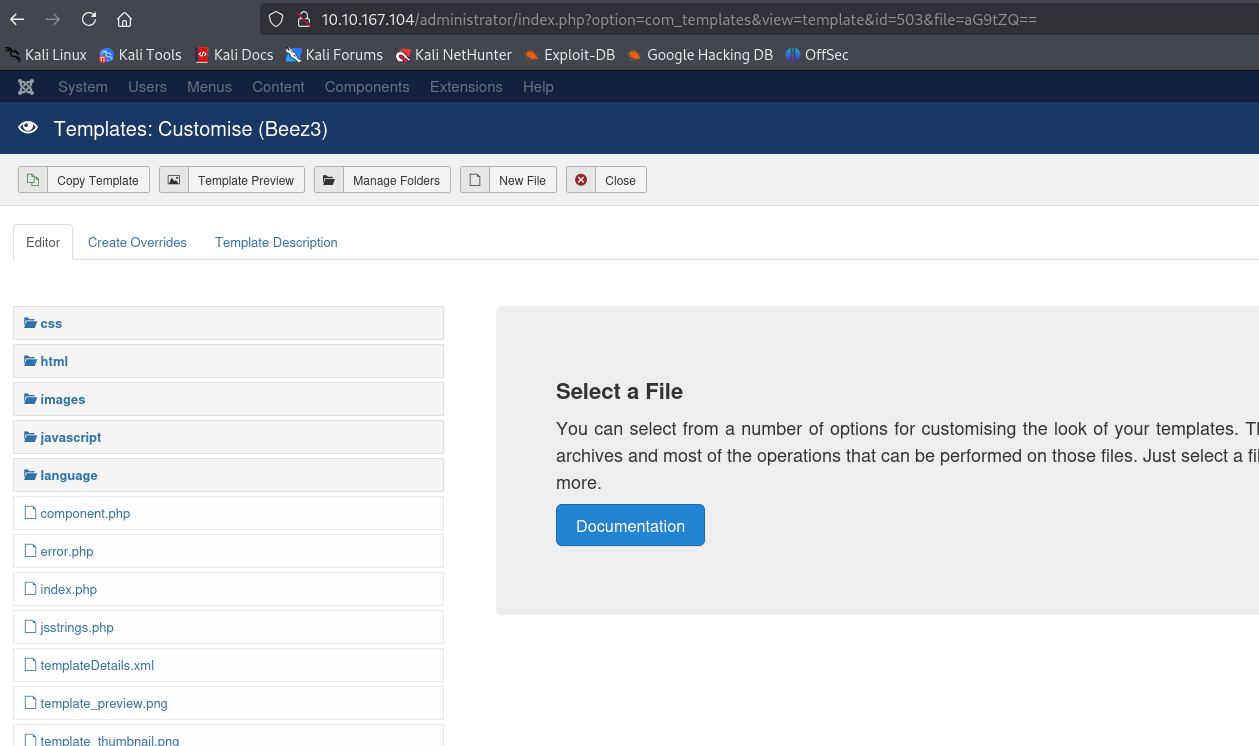The image size is (1259, 746).
Task: Go to the browser home page
Action: coord(124,19)
